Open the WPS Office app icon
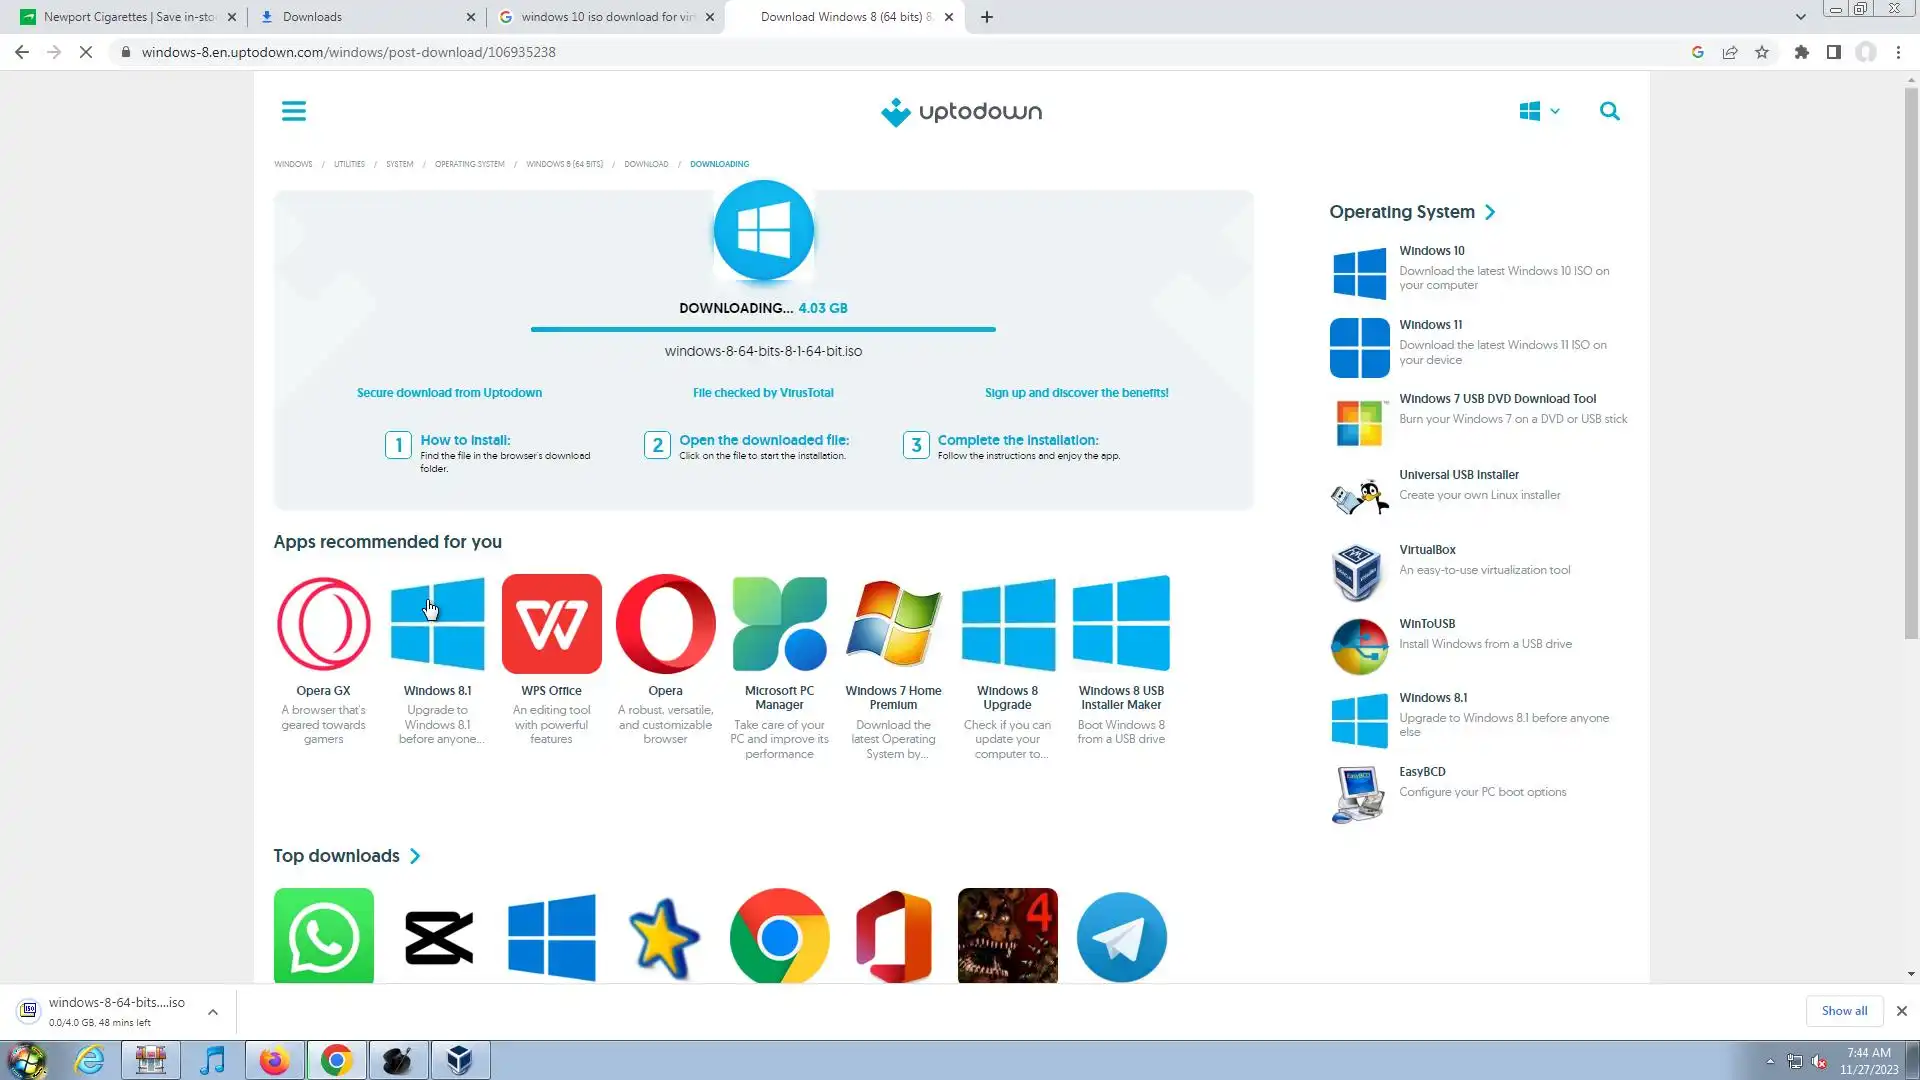The image size is (1920, 1080). tap(551, 624)
